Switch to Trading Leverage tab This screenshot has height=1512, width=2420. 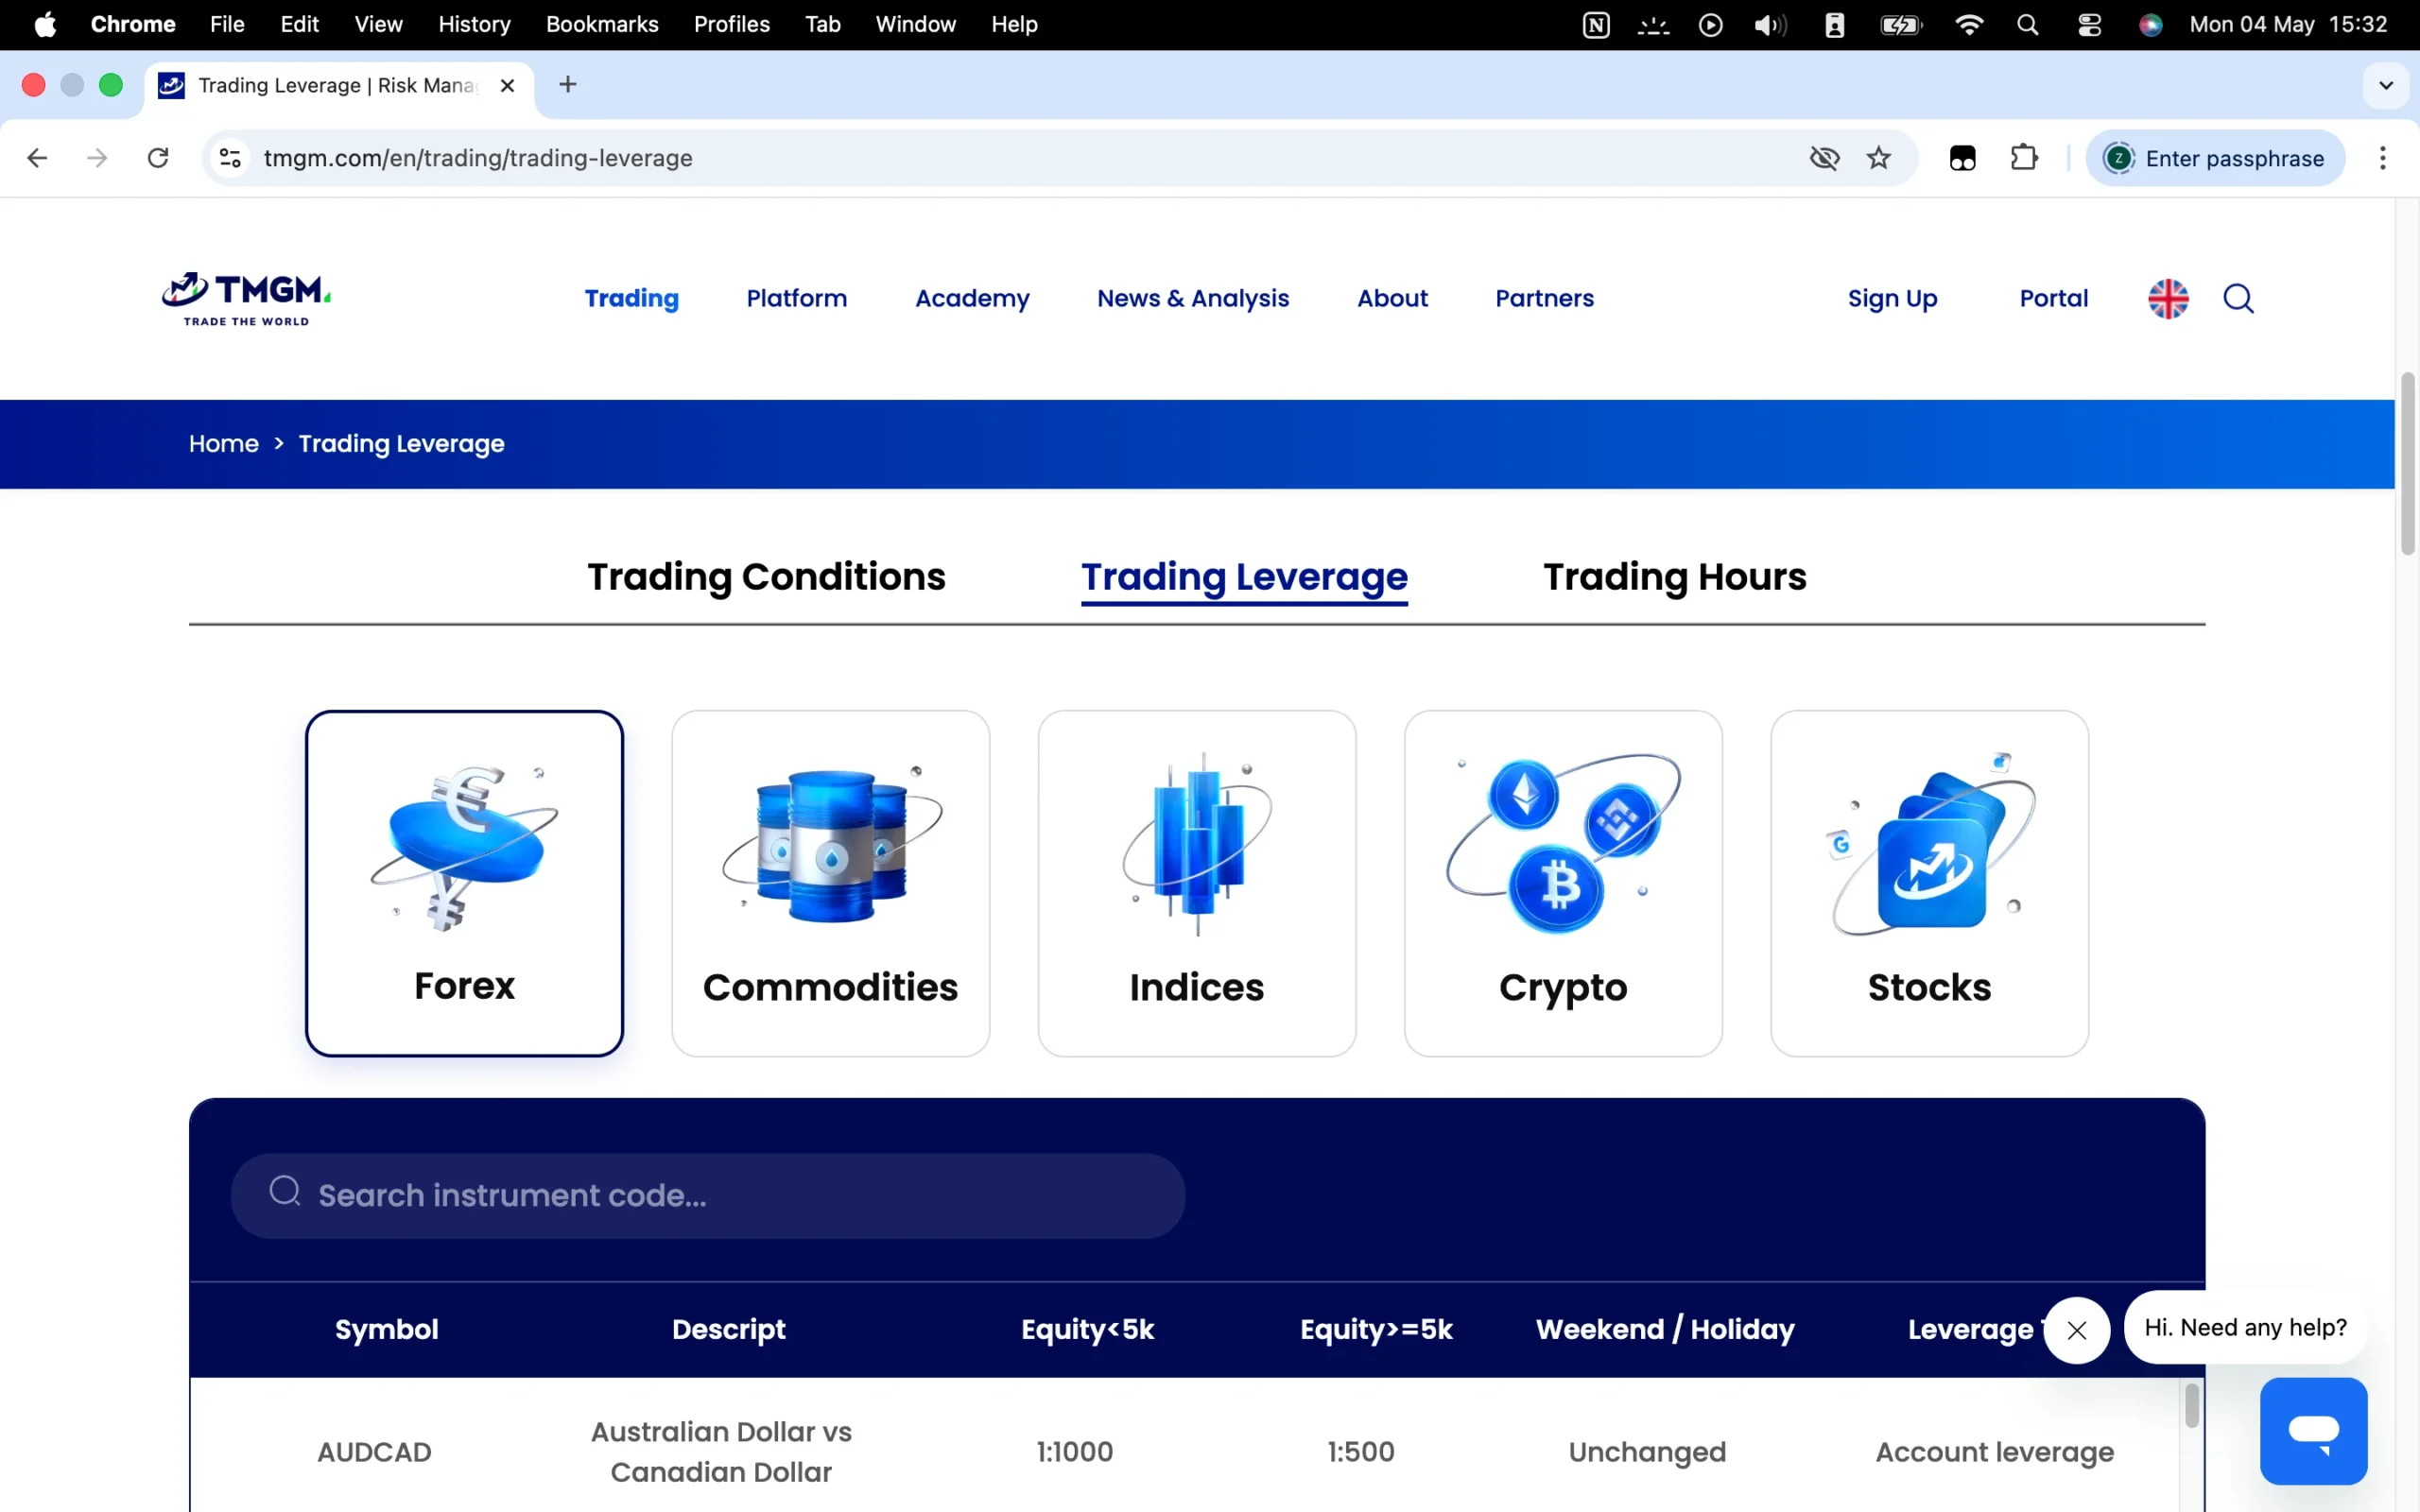tap(1244, 577)
